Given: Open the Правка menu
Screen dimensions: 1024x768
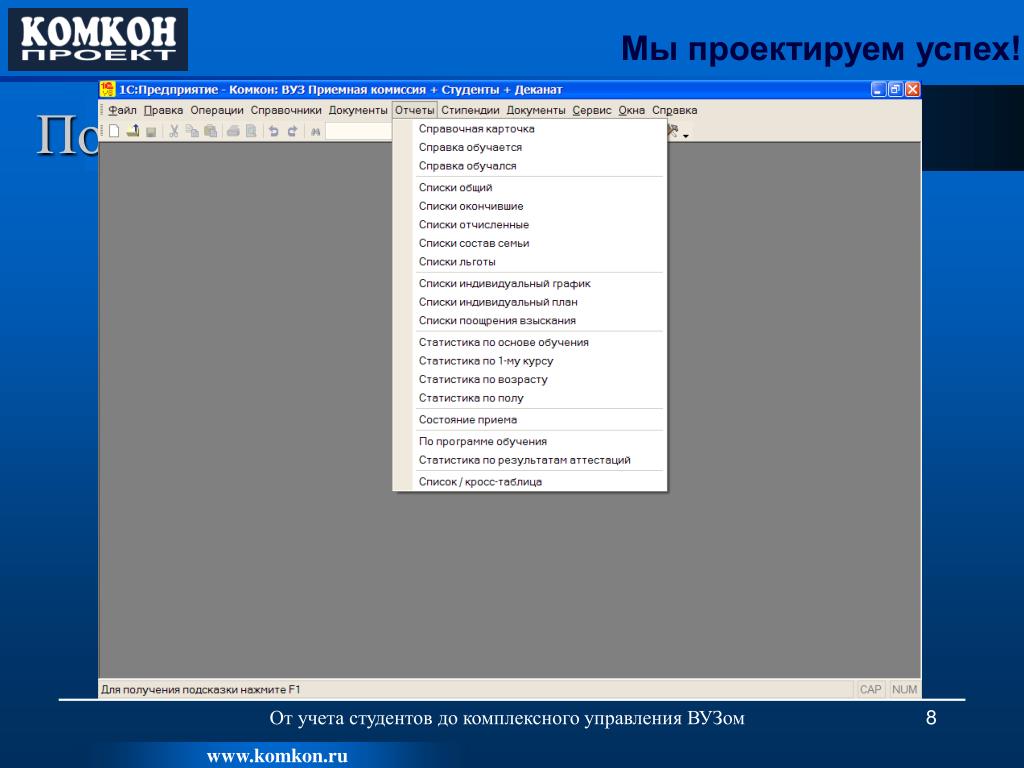Looking at the screenshot, I should [163, 110].
